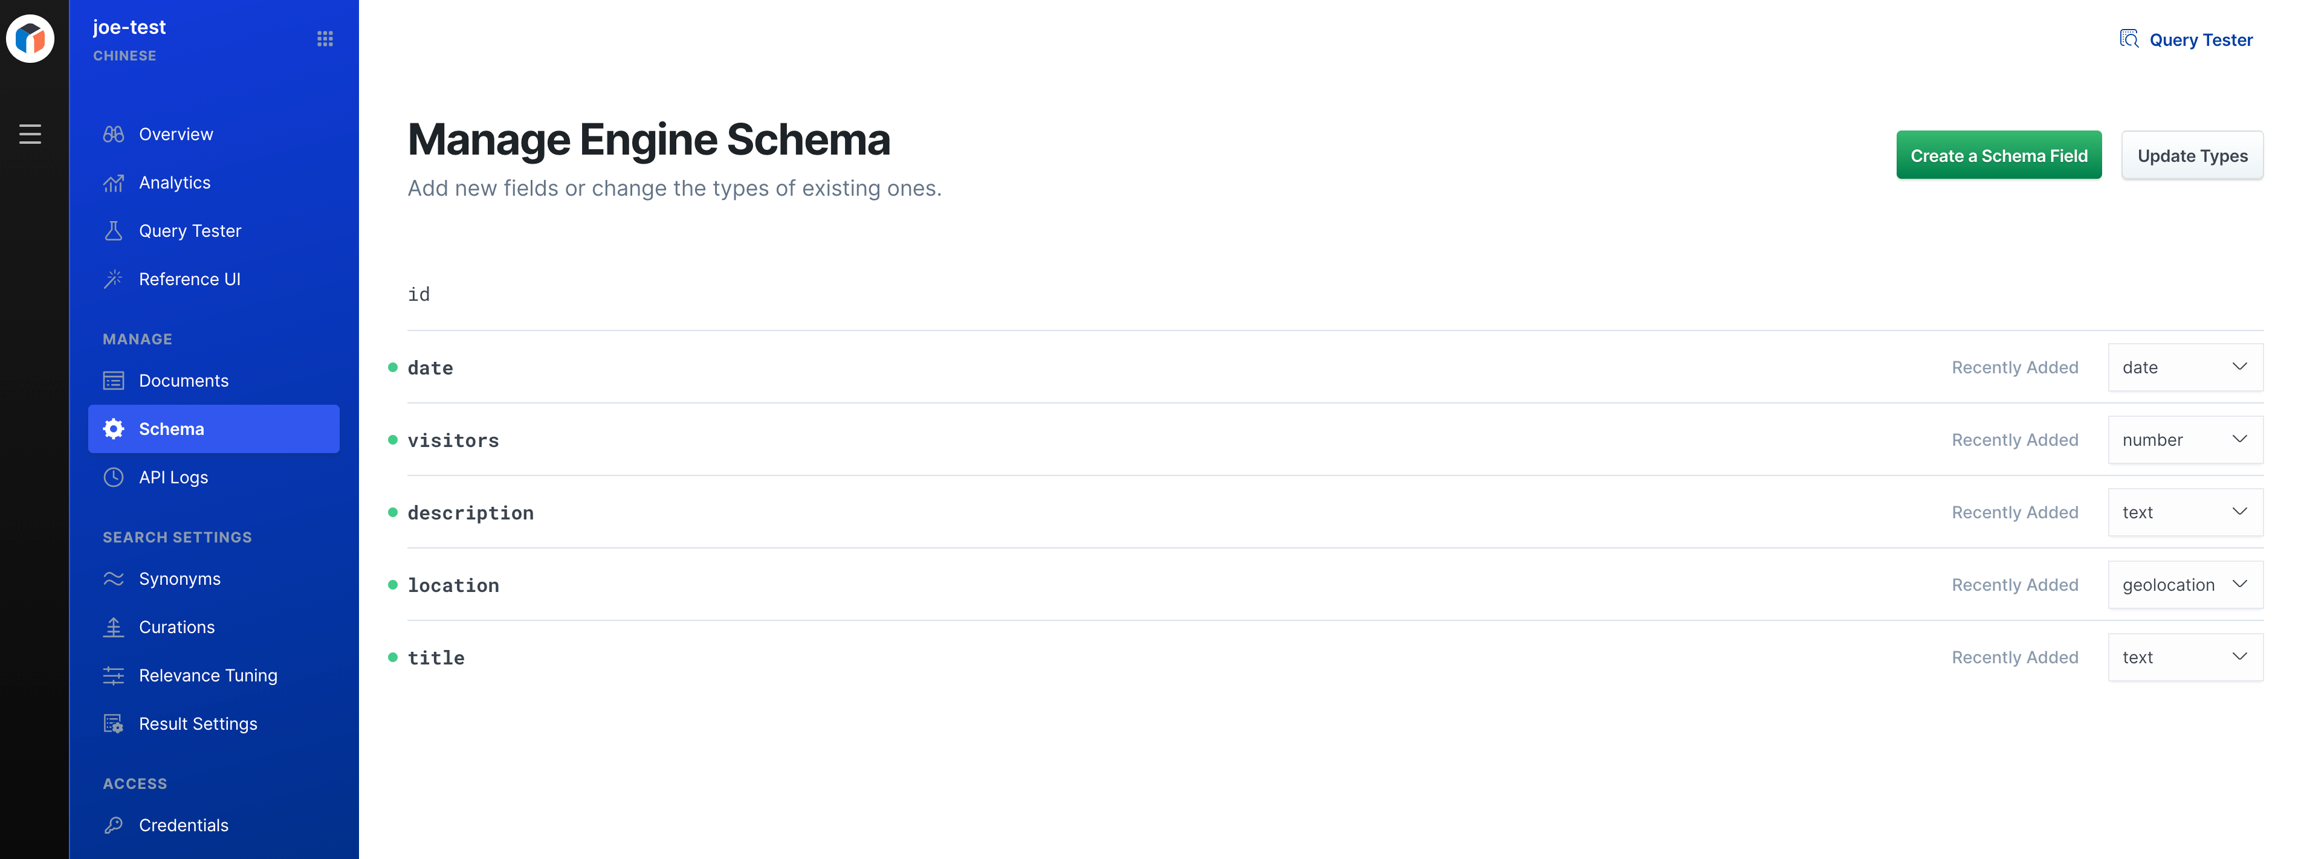The width and height of the screenshot is (2304, 859).
Task: Click the Create a Schema Field button
Action: 1998,156
